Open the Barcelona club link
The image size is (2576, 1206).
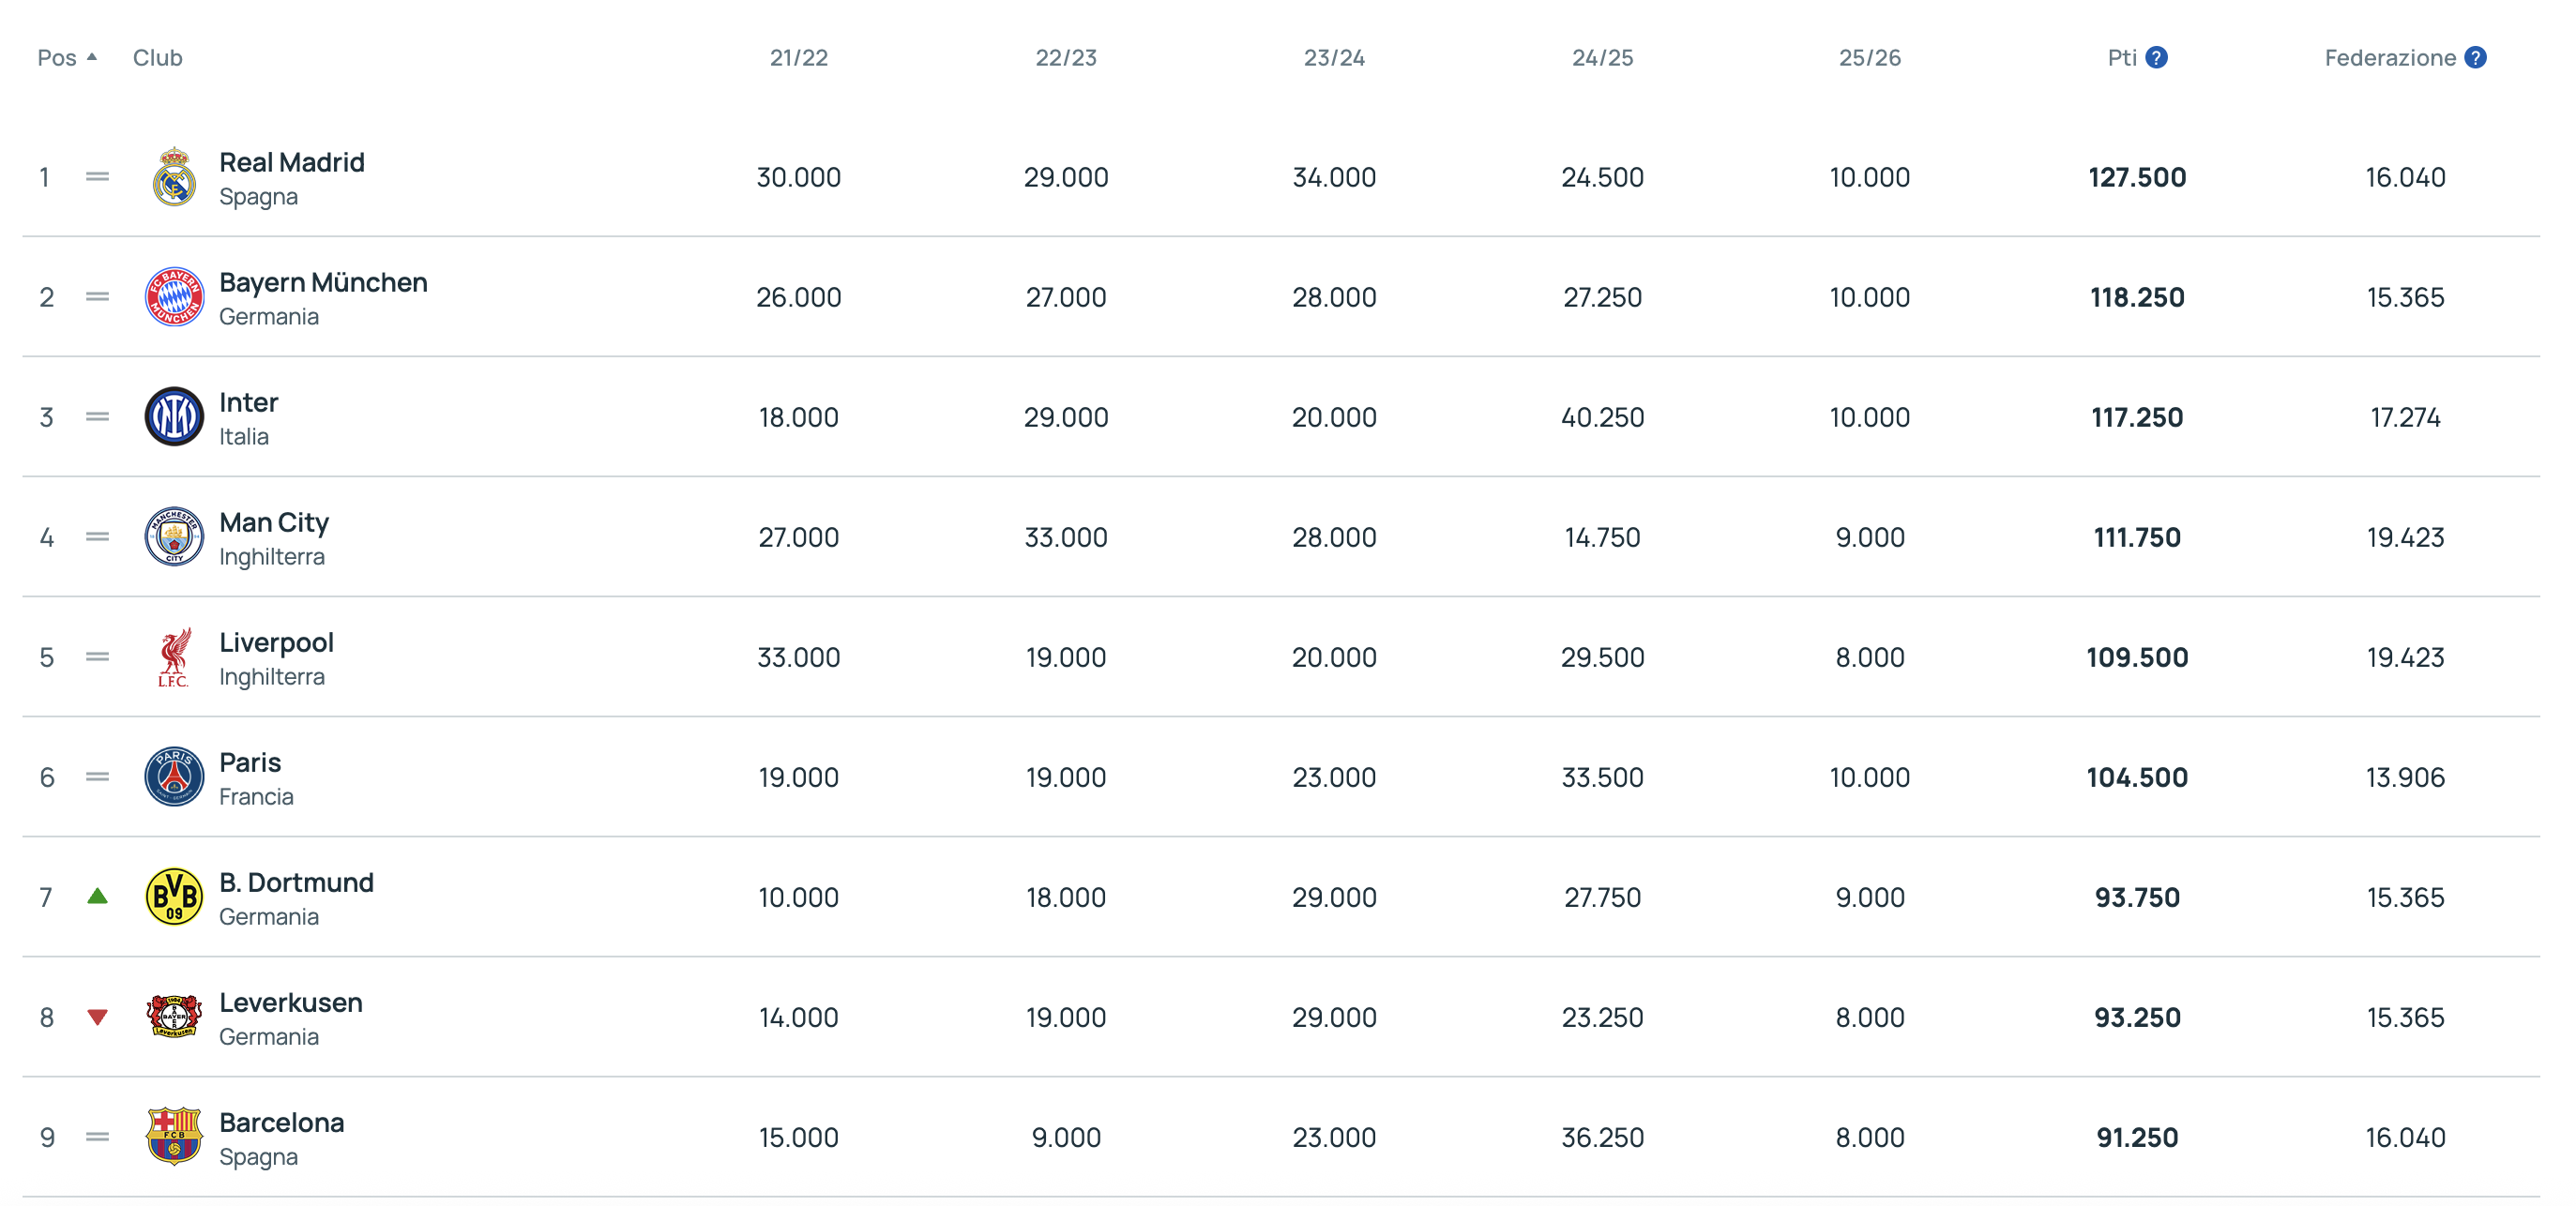(x=281, y=1122)
